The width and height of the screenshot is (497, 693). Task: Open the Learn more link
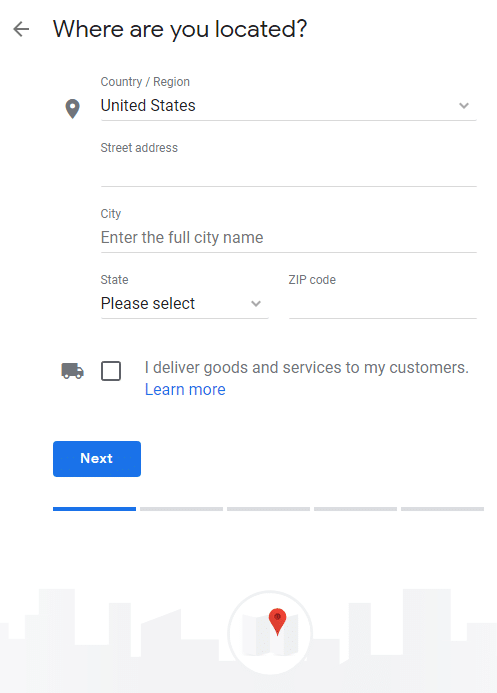[185, 389]
